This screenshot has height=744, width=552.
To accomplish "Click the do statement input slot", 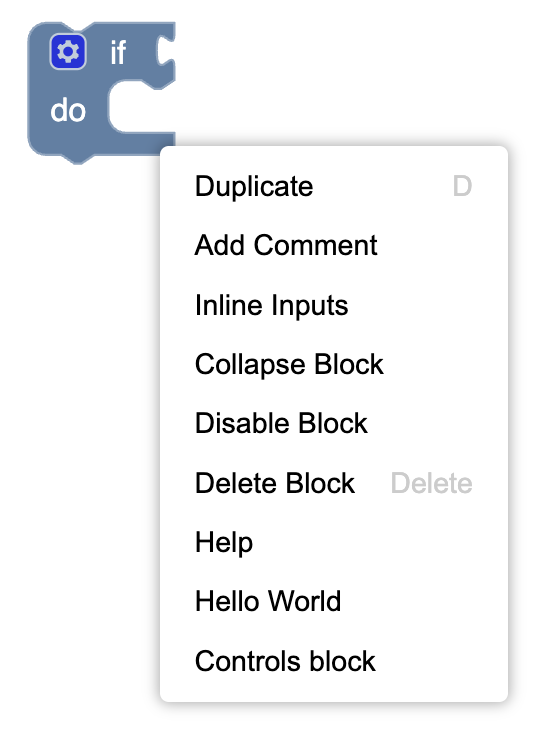I will tap(141, 108).
